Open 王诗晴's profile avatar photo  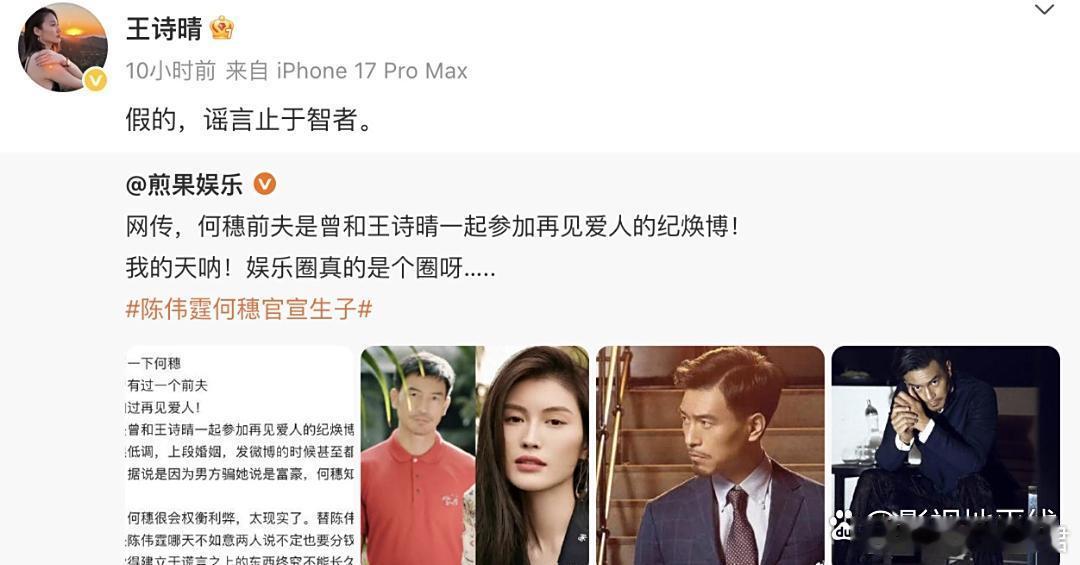(x=63, y=48)
